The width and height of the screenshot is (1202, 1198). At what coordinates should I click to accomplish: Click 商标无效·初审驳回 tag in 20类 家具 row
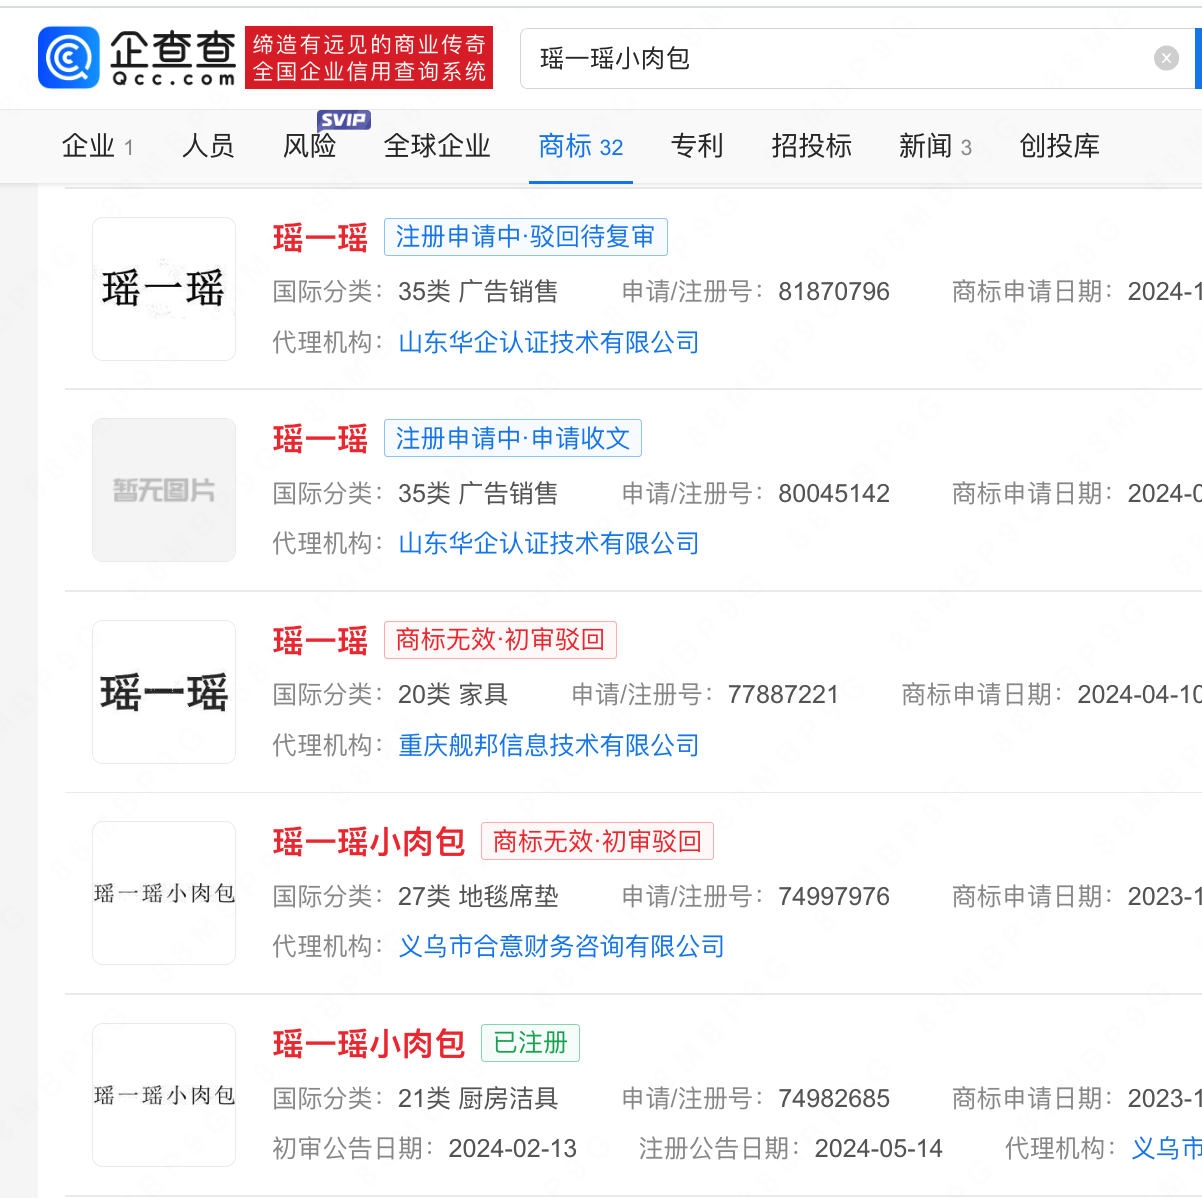[500, 640]
